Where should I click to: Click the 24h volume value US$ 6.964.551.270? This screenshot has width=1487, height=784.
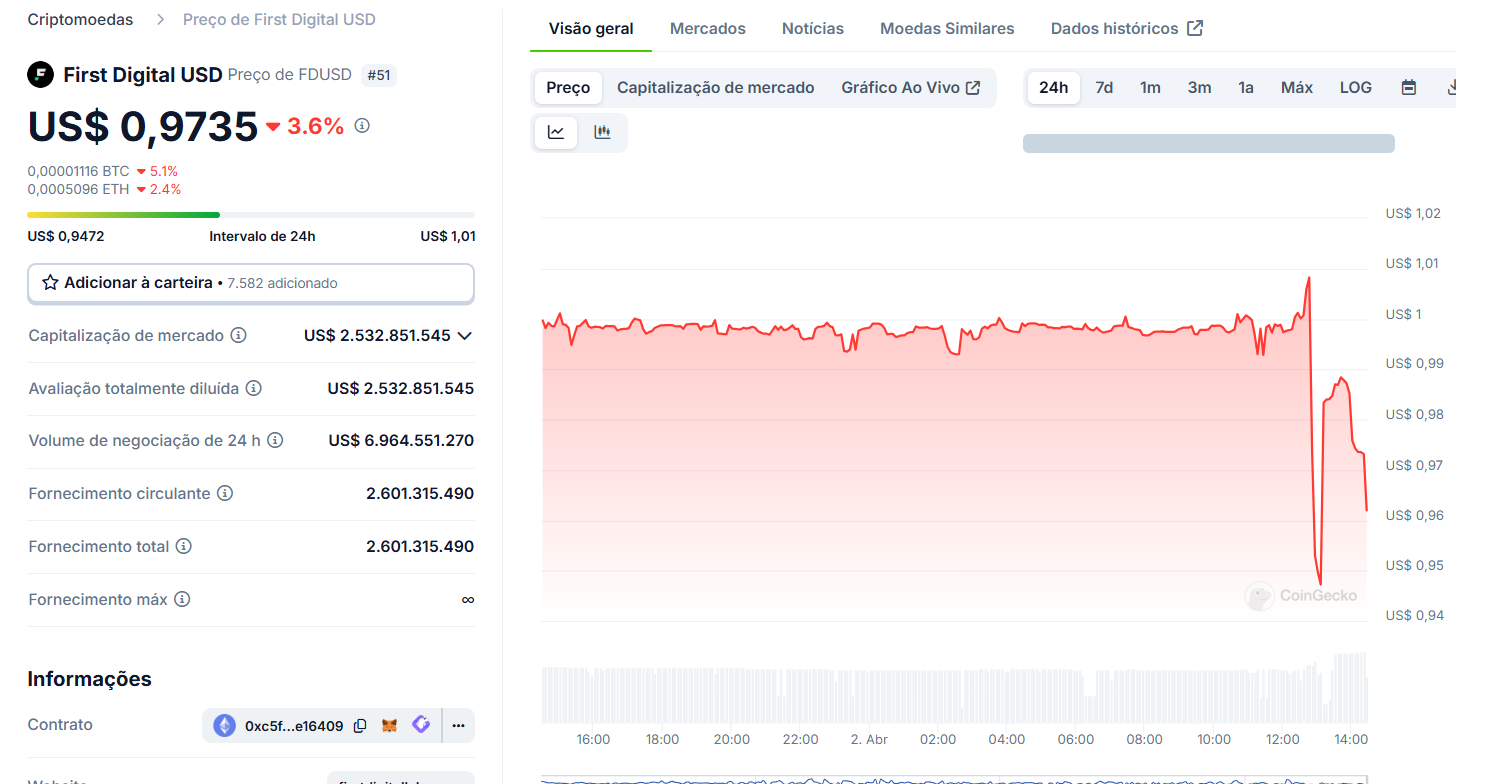pos(401,440)
